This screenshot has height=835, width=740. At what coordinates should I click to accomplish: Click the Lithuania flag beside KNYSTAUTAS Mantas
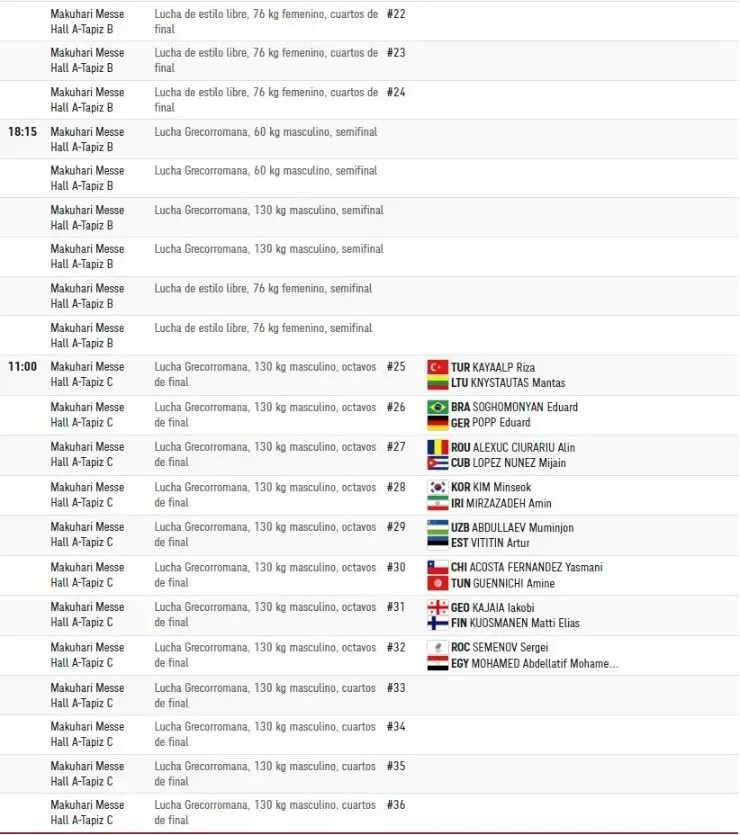pos(437,383)
